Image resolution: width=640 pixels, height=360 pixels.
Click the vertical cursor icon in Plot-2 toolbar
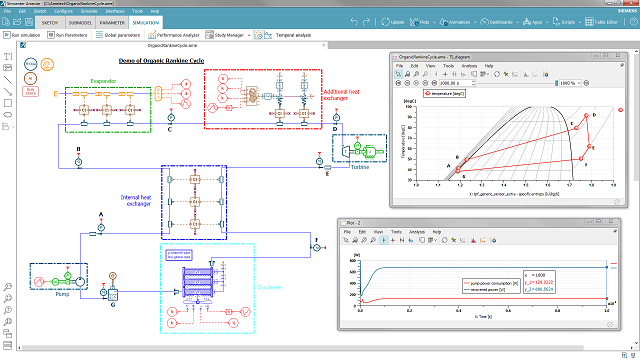coord(384,240)
